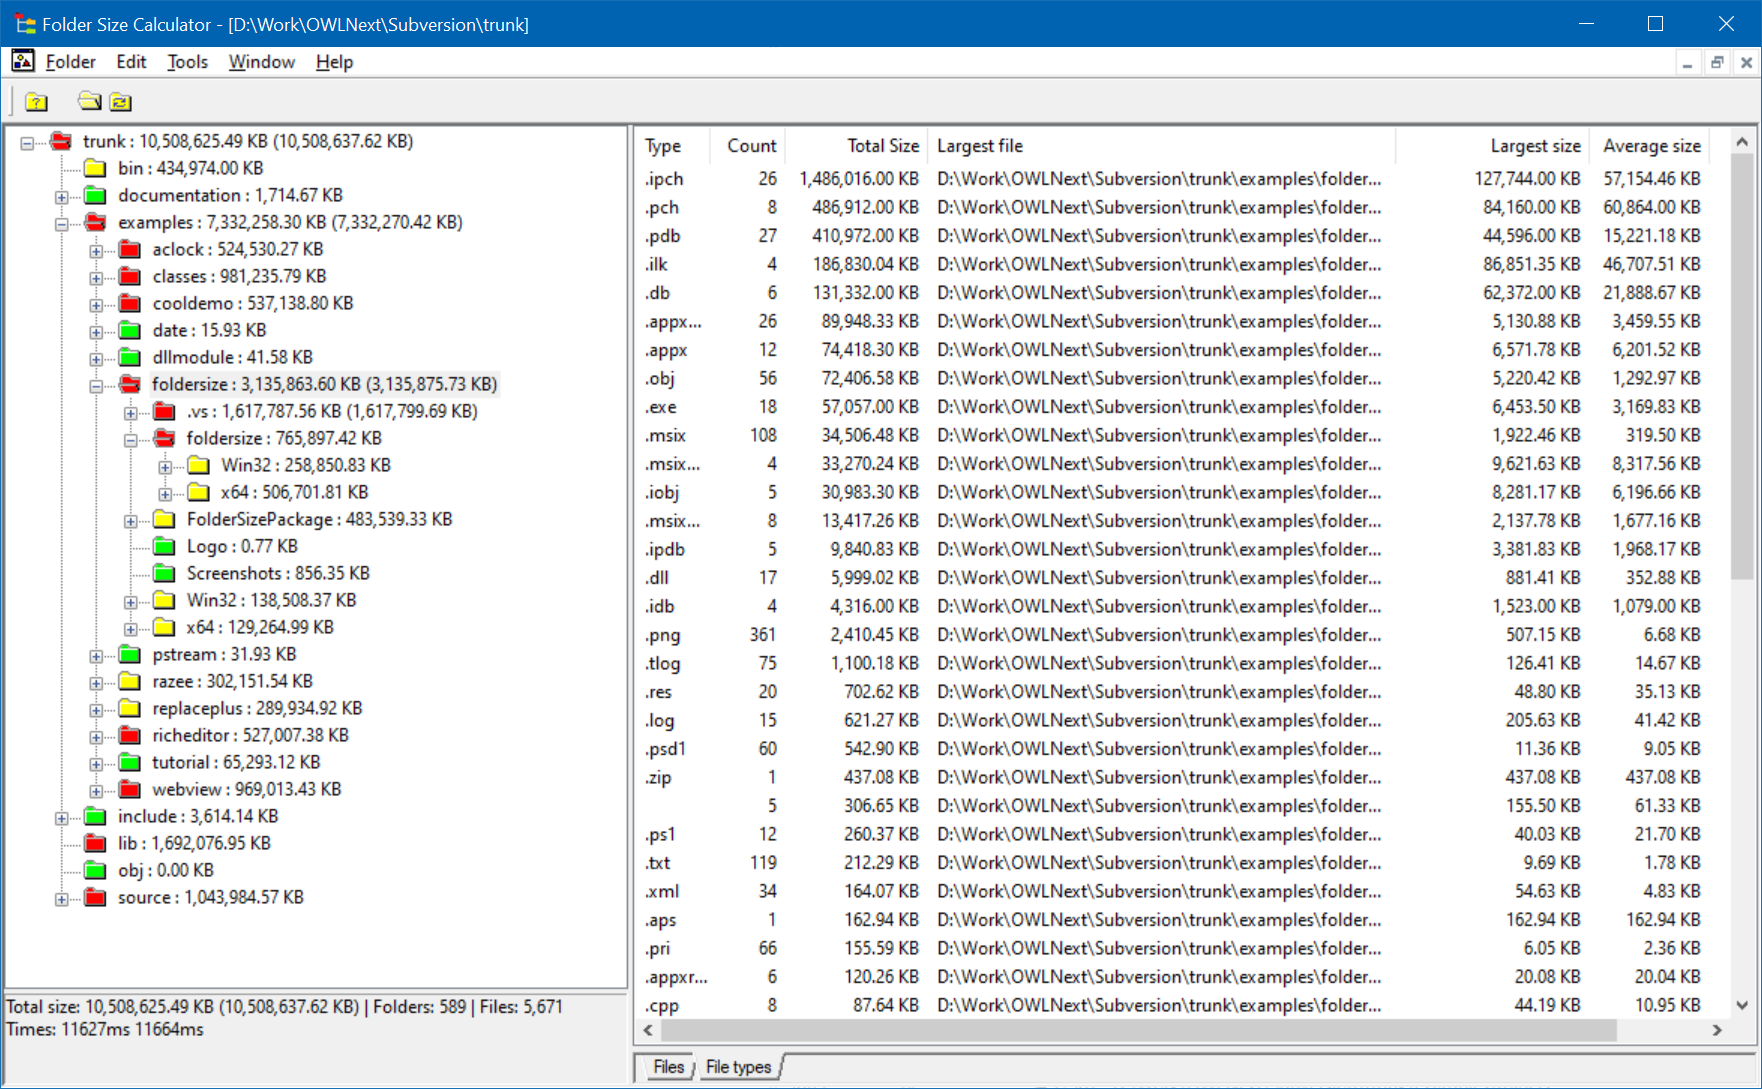The width and height of the screenshot is (1762, 1089).
Task: Select the .xml file type row
Action: [x=1173, y=891]
